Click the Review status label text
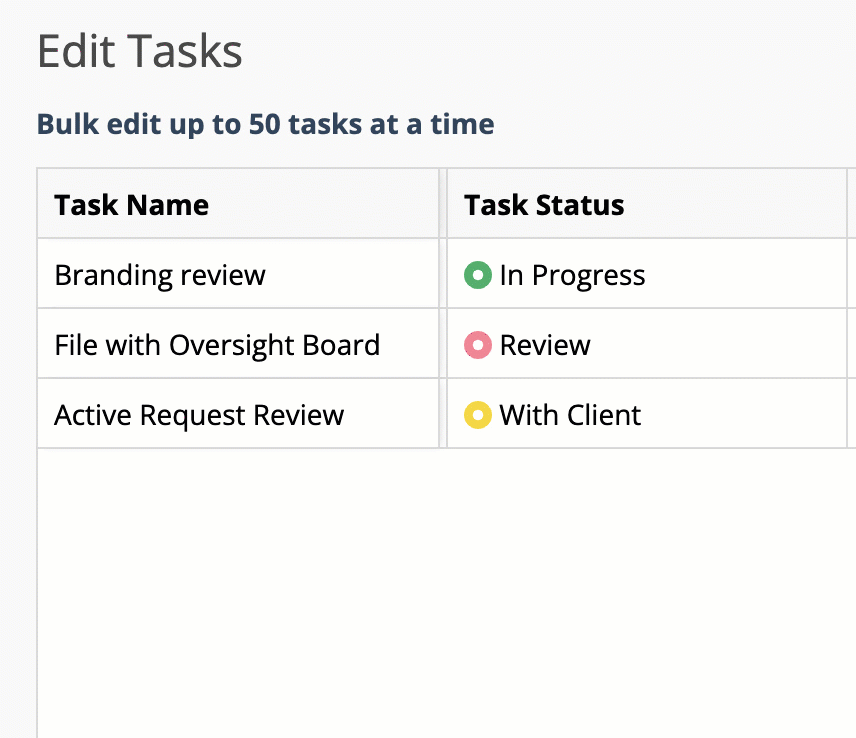 pyautogui.click(x=545, y=344)
